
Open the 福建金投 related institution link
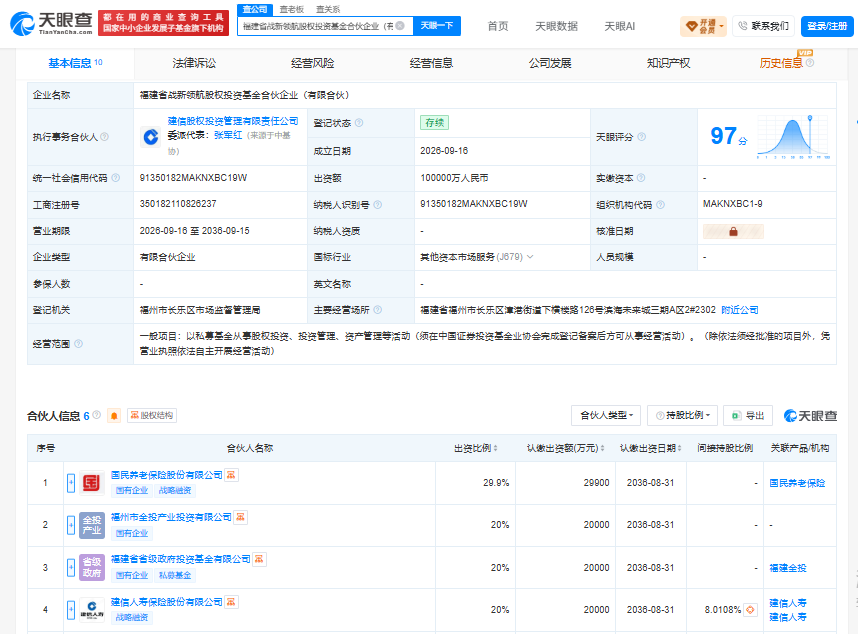point(788,568)
